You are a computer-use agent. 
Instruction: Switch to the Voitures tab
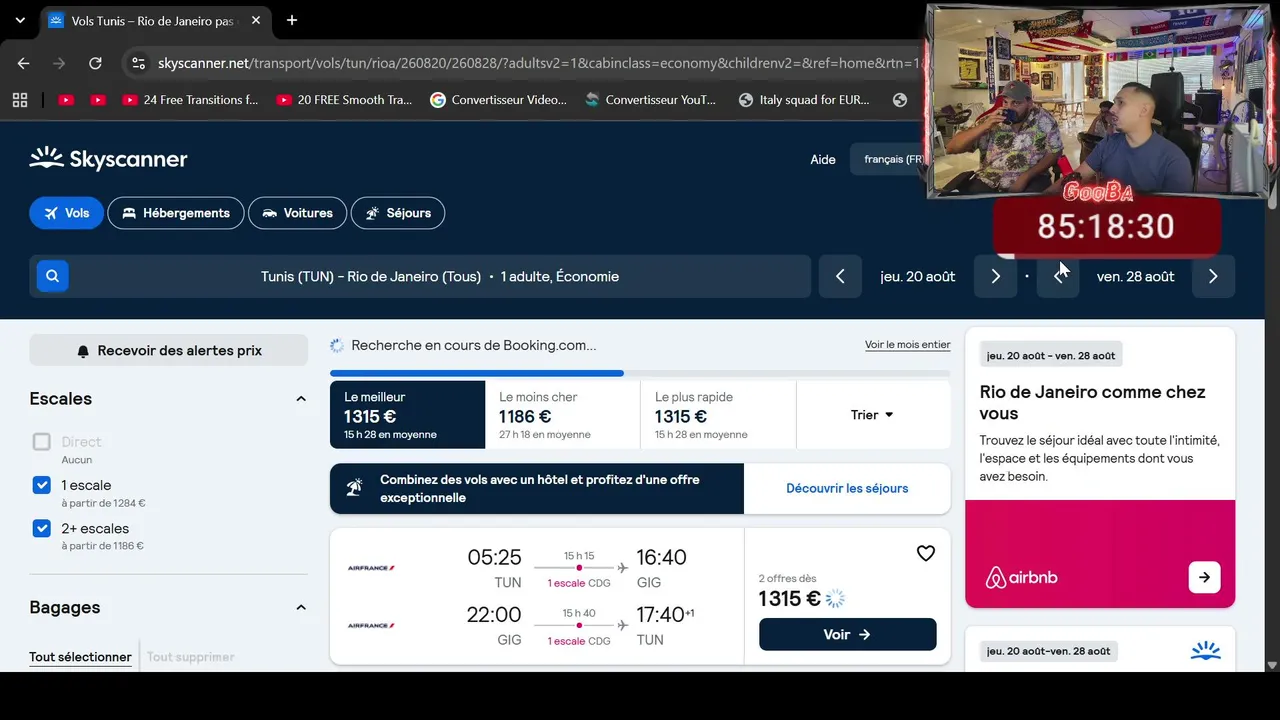297,213
